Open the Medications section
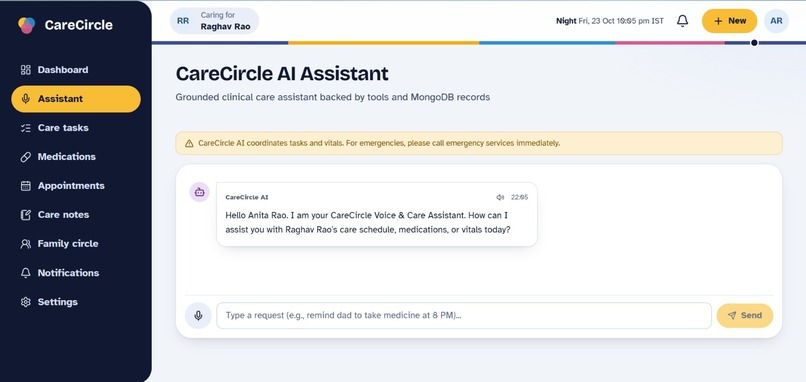Viewport: 806px width, 382px height. [76, 157]
